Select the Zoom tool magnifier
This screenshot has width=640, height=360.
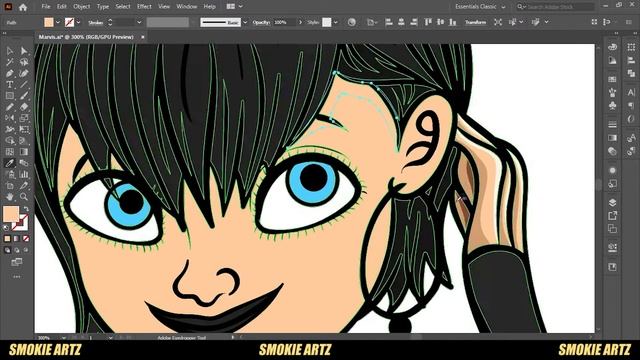[x=24, y=197]
